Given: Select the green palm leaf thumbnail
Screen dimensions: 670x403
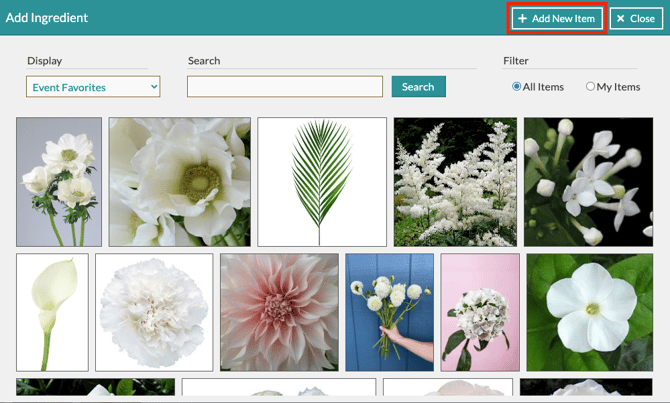Looking at the screenshot, I should 322,182.
